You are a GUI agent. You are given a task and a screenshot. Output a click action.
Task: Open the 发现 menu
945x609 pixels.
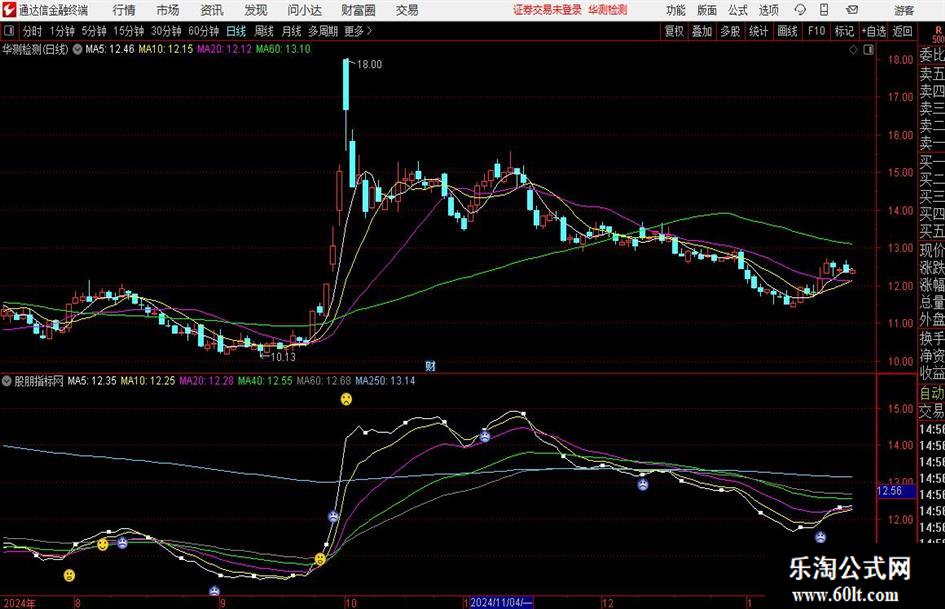[x=256, y=10]
